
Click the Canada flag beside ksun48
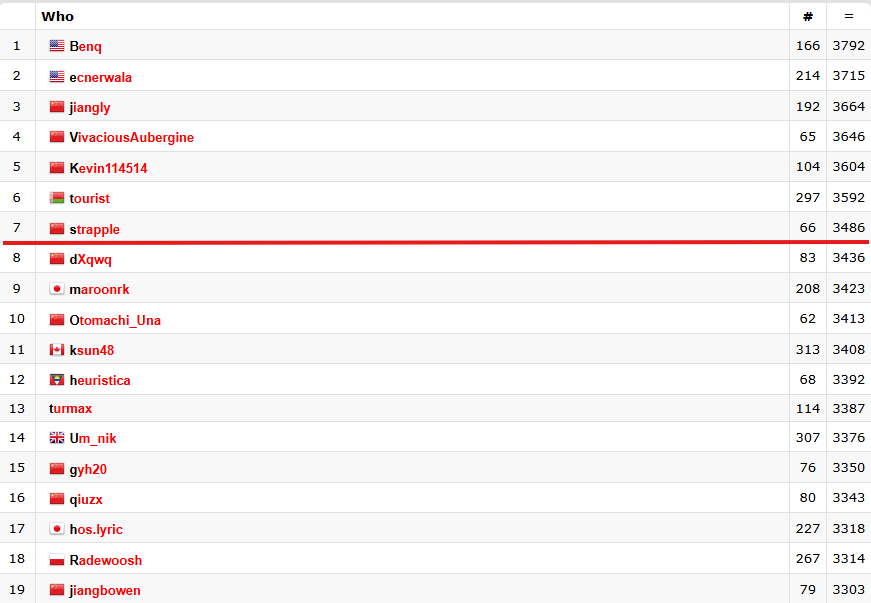pos(57,350)
